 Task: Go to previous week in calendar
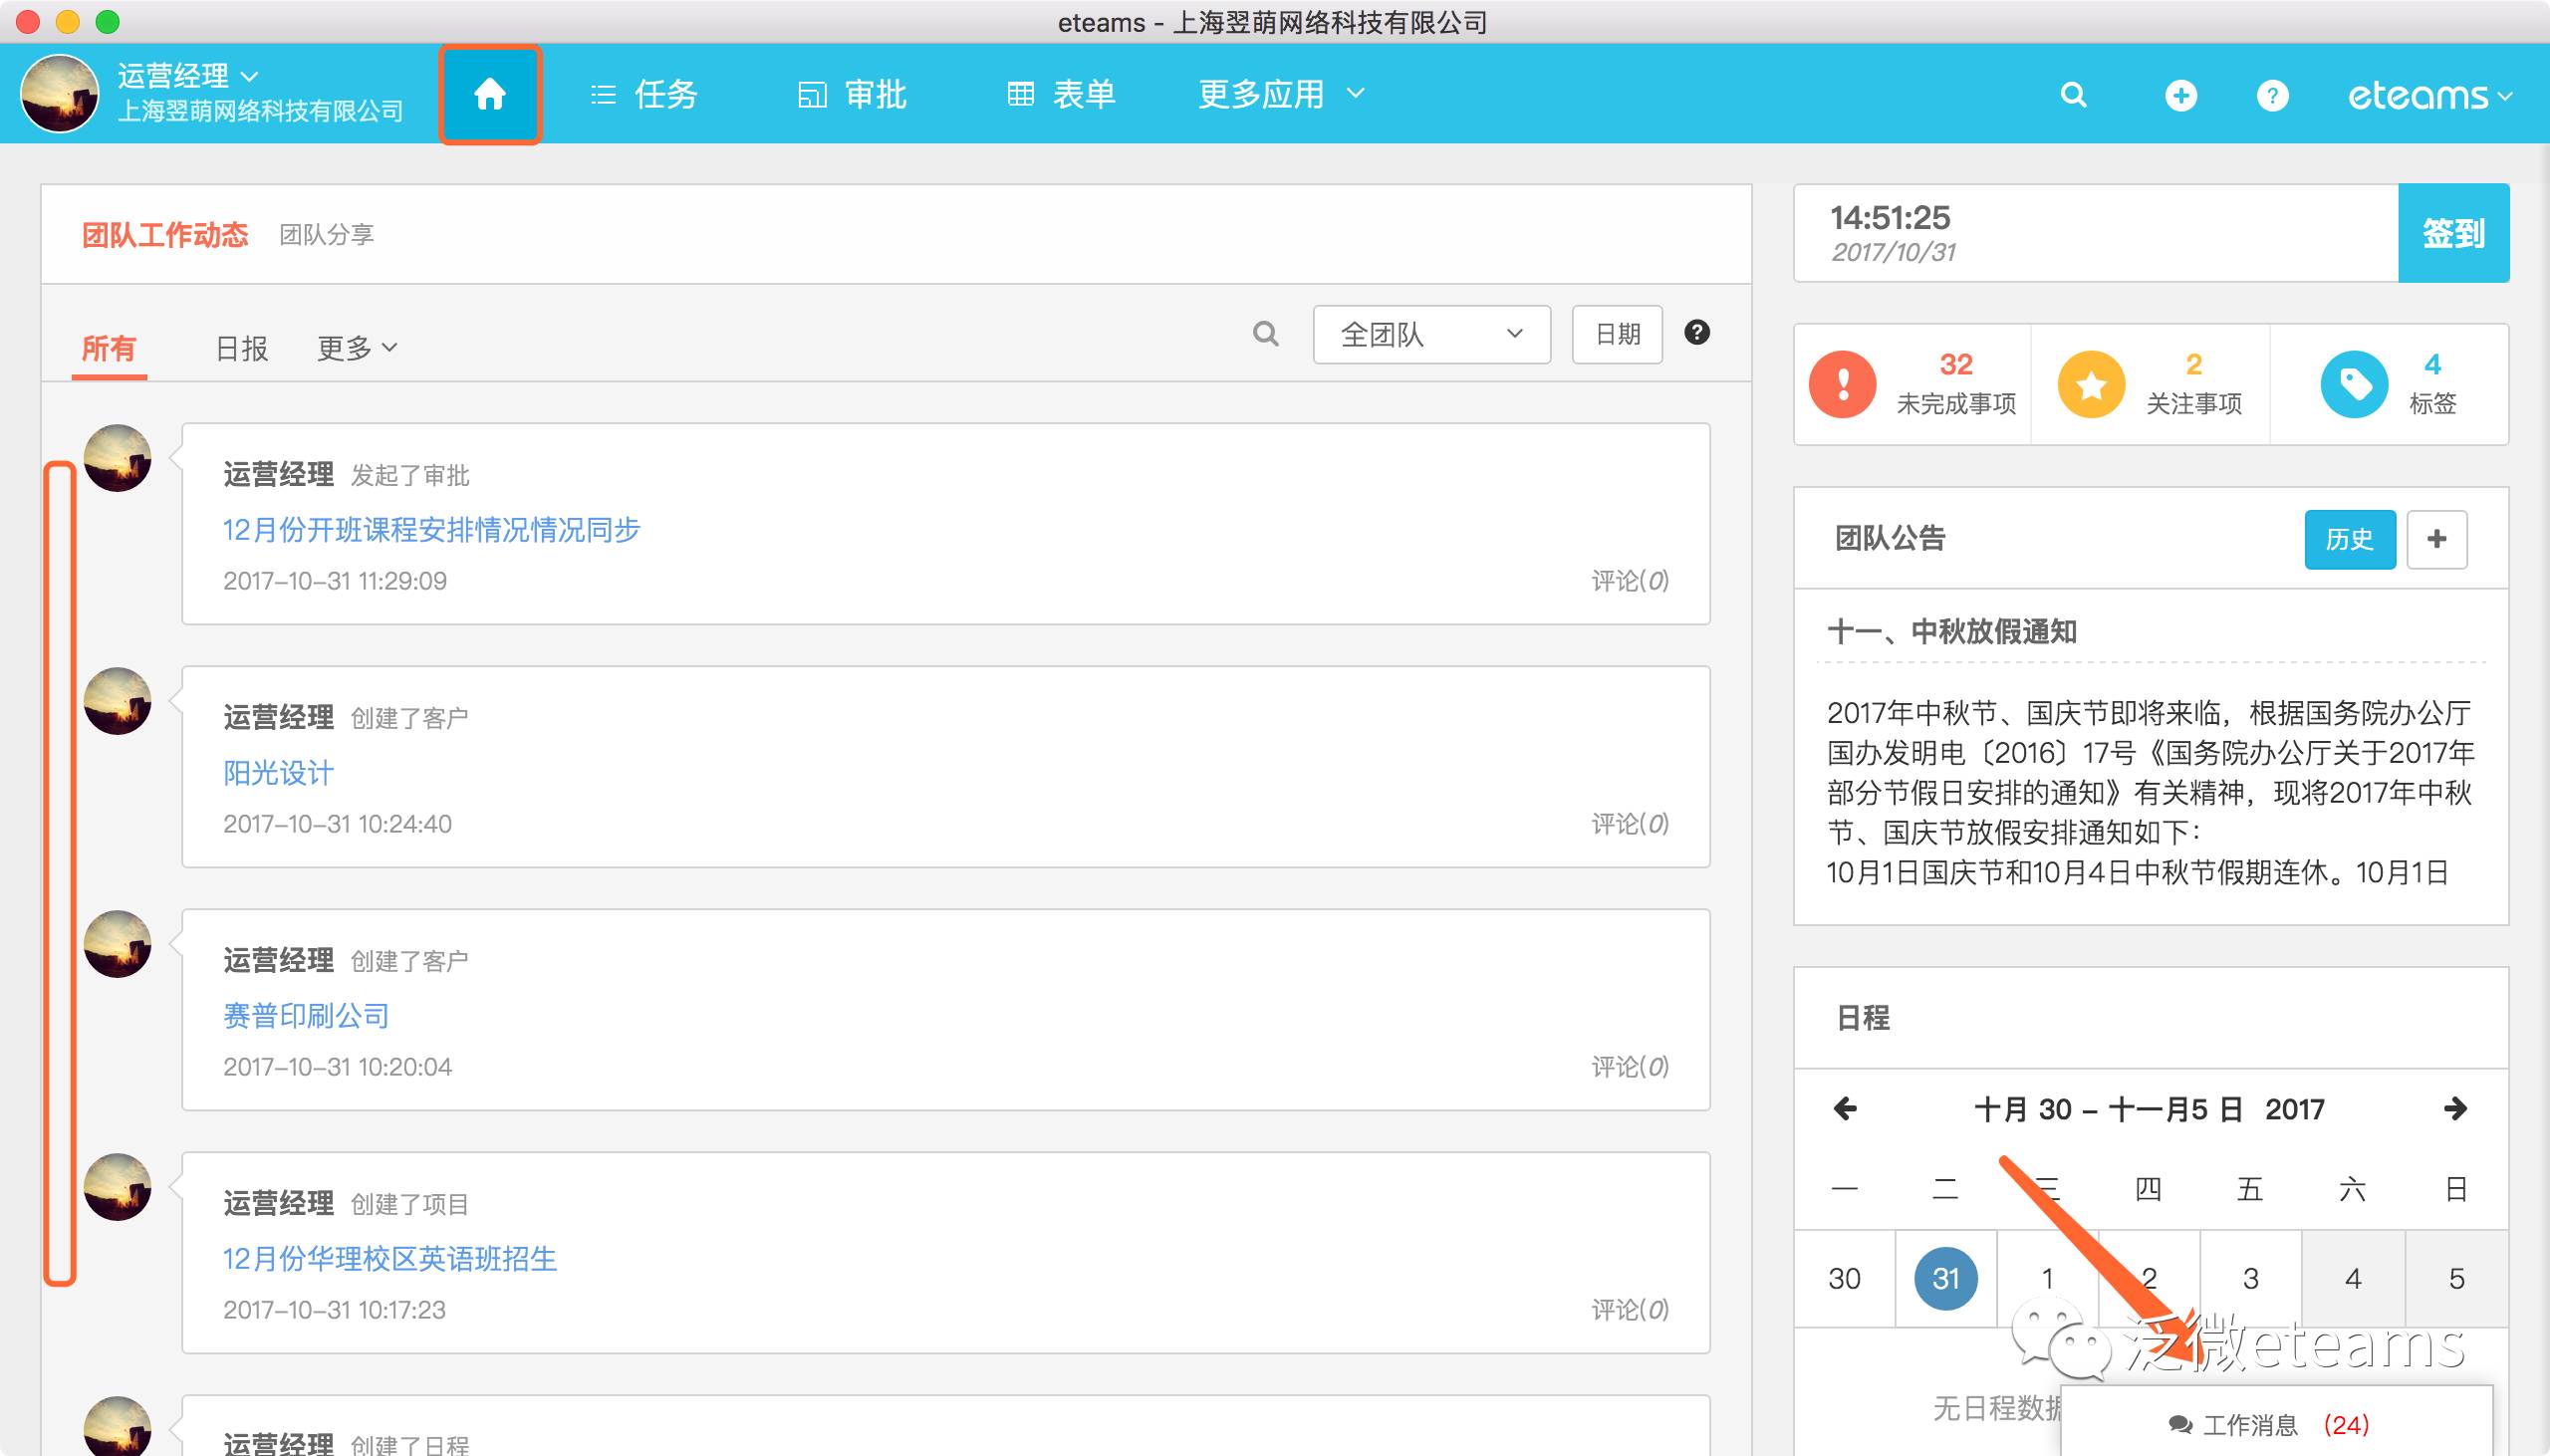click(1845, 1108)
